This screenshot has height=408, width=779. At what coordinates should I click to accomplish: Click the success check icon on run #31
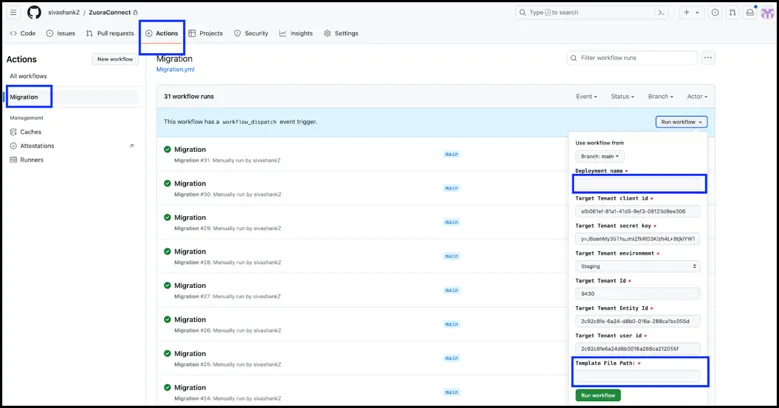[x=167, y=150]
